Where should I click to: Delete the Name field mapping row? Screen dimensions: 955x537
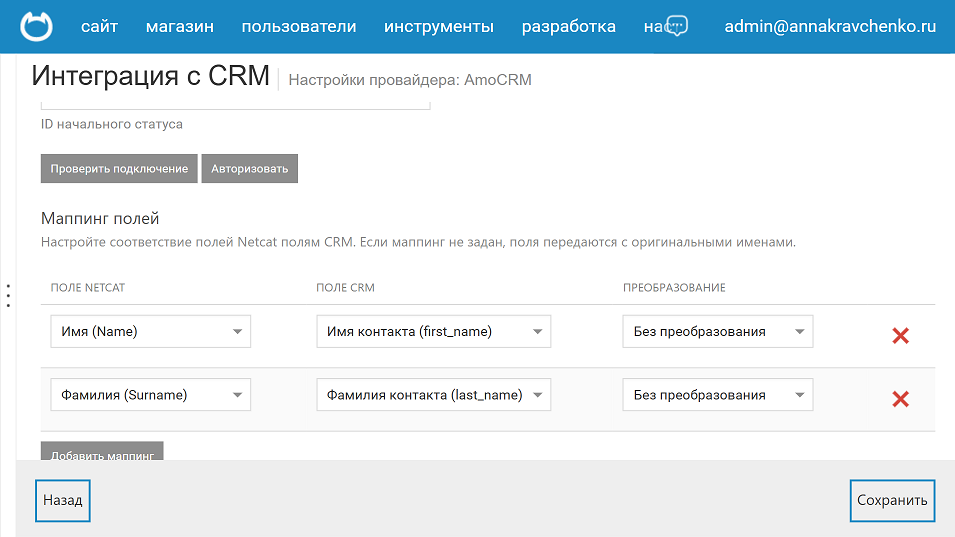900,336
